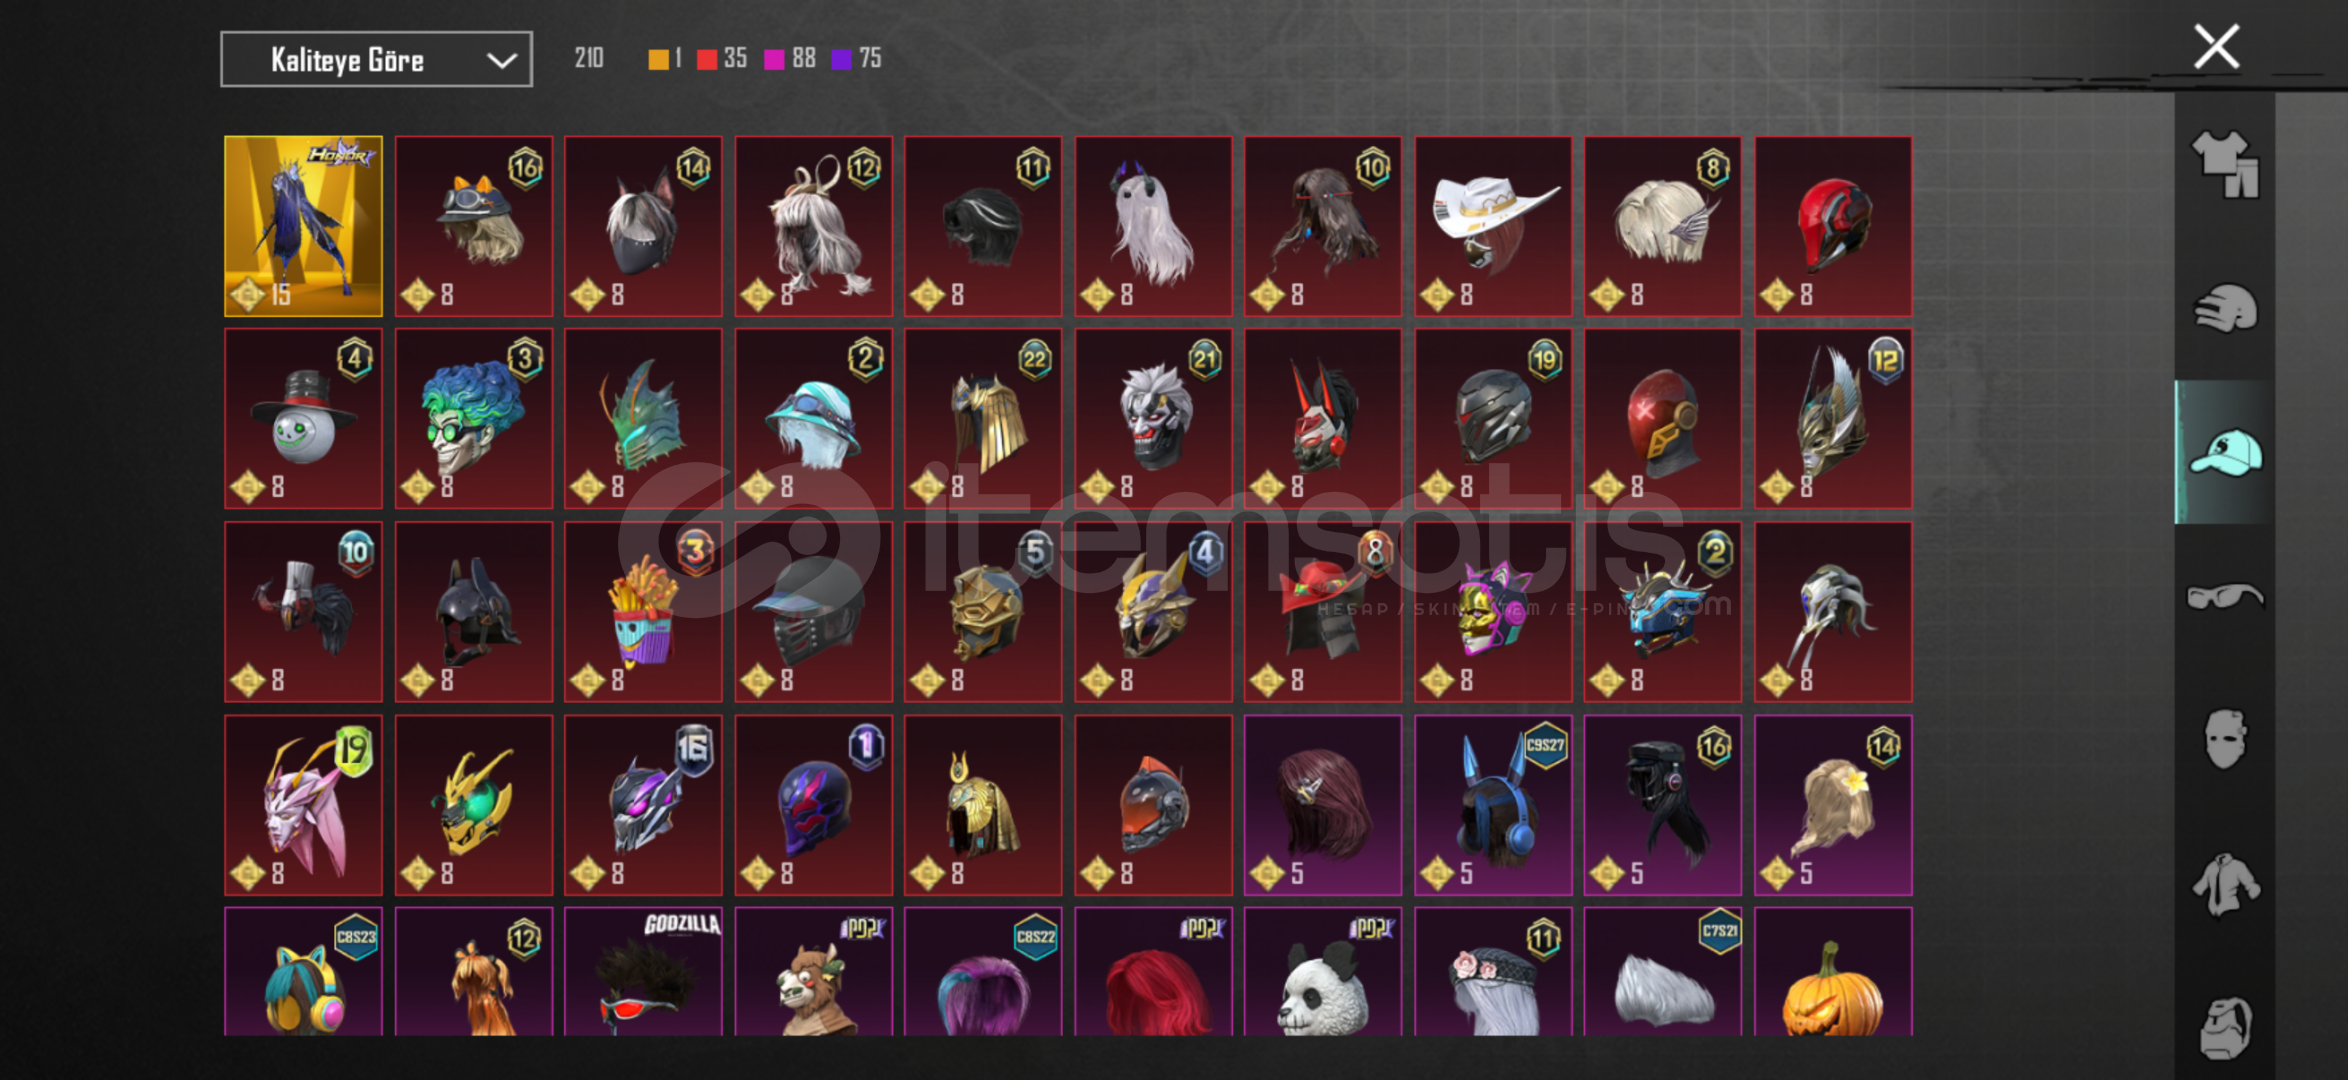Open the outfits clothing category icon
This screenshot has width=2348, height=1080.
[x=2225, y=165]
